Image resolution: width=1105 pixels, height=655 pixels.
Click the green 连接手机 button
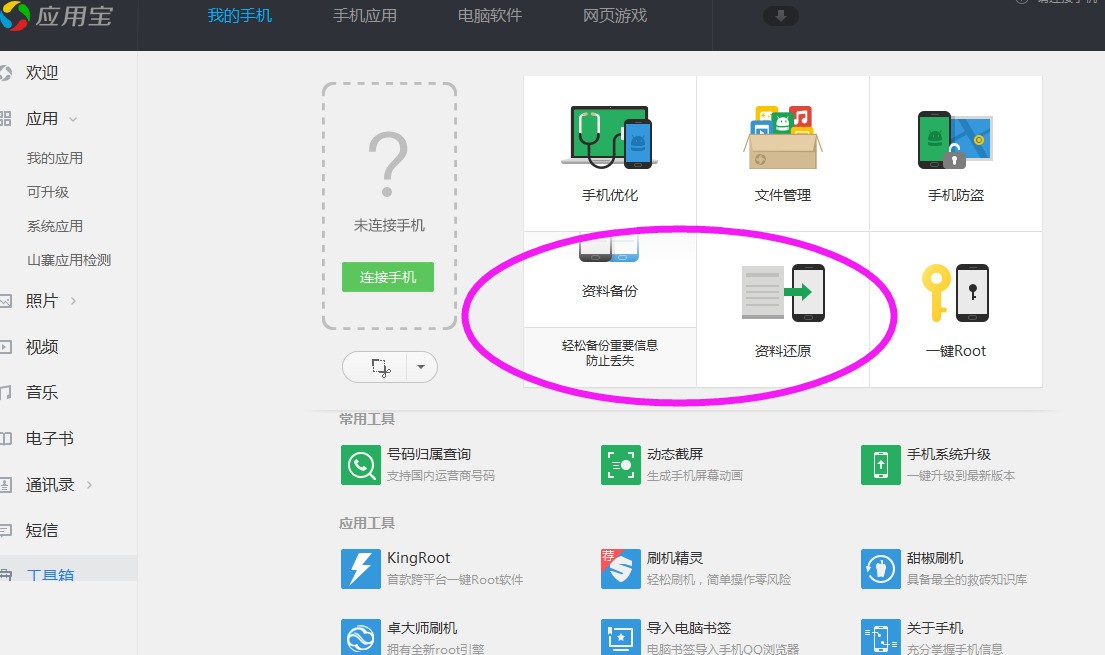click(x=388, y=277)
